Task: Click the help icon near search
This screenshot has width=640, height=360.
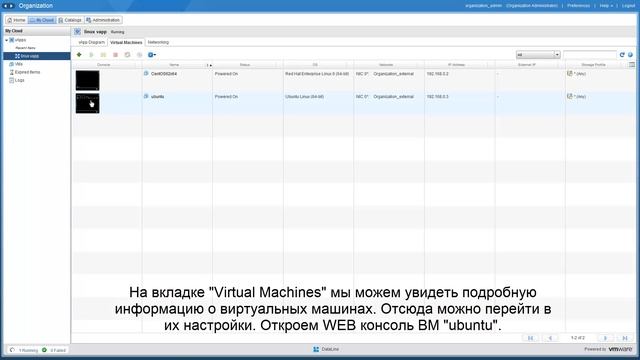Action: click(x=631, y=55)
